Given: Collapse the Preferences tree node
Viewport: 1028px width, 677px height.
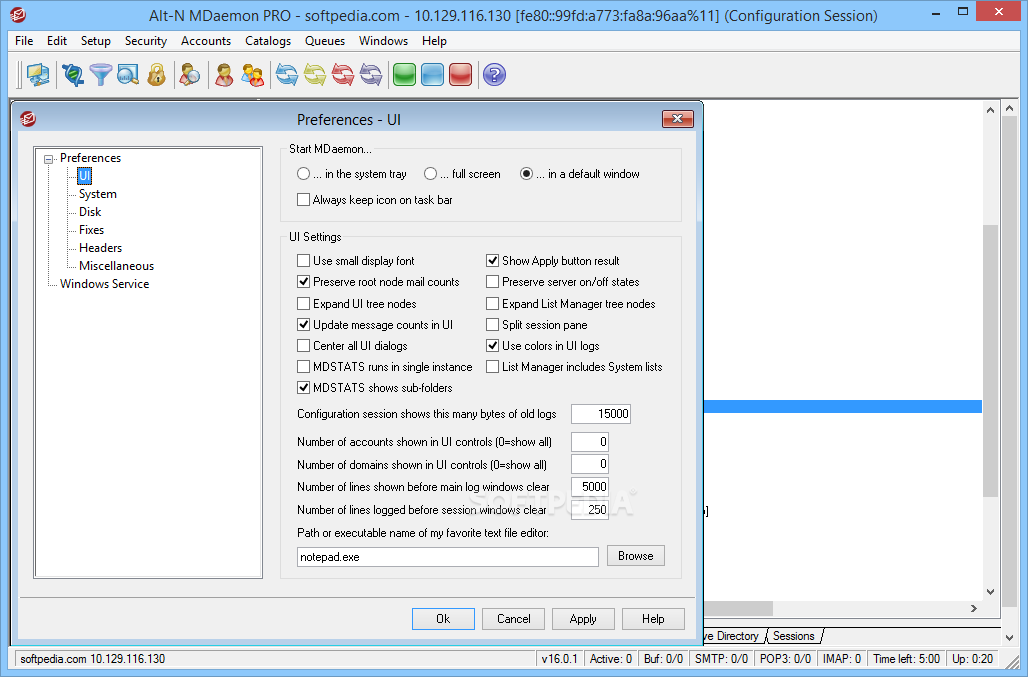Looking at the screenshot, I should (49, 159).
